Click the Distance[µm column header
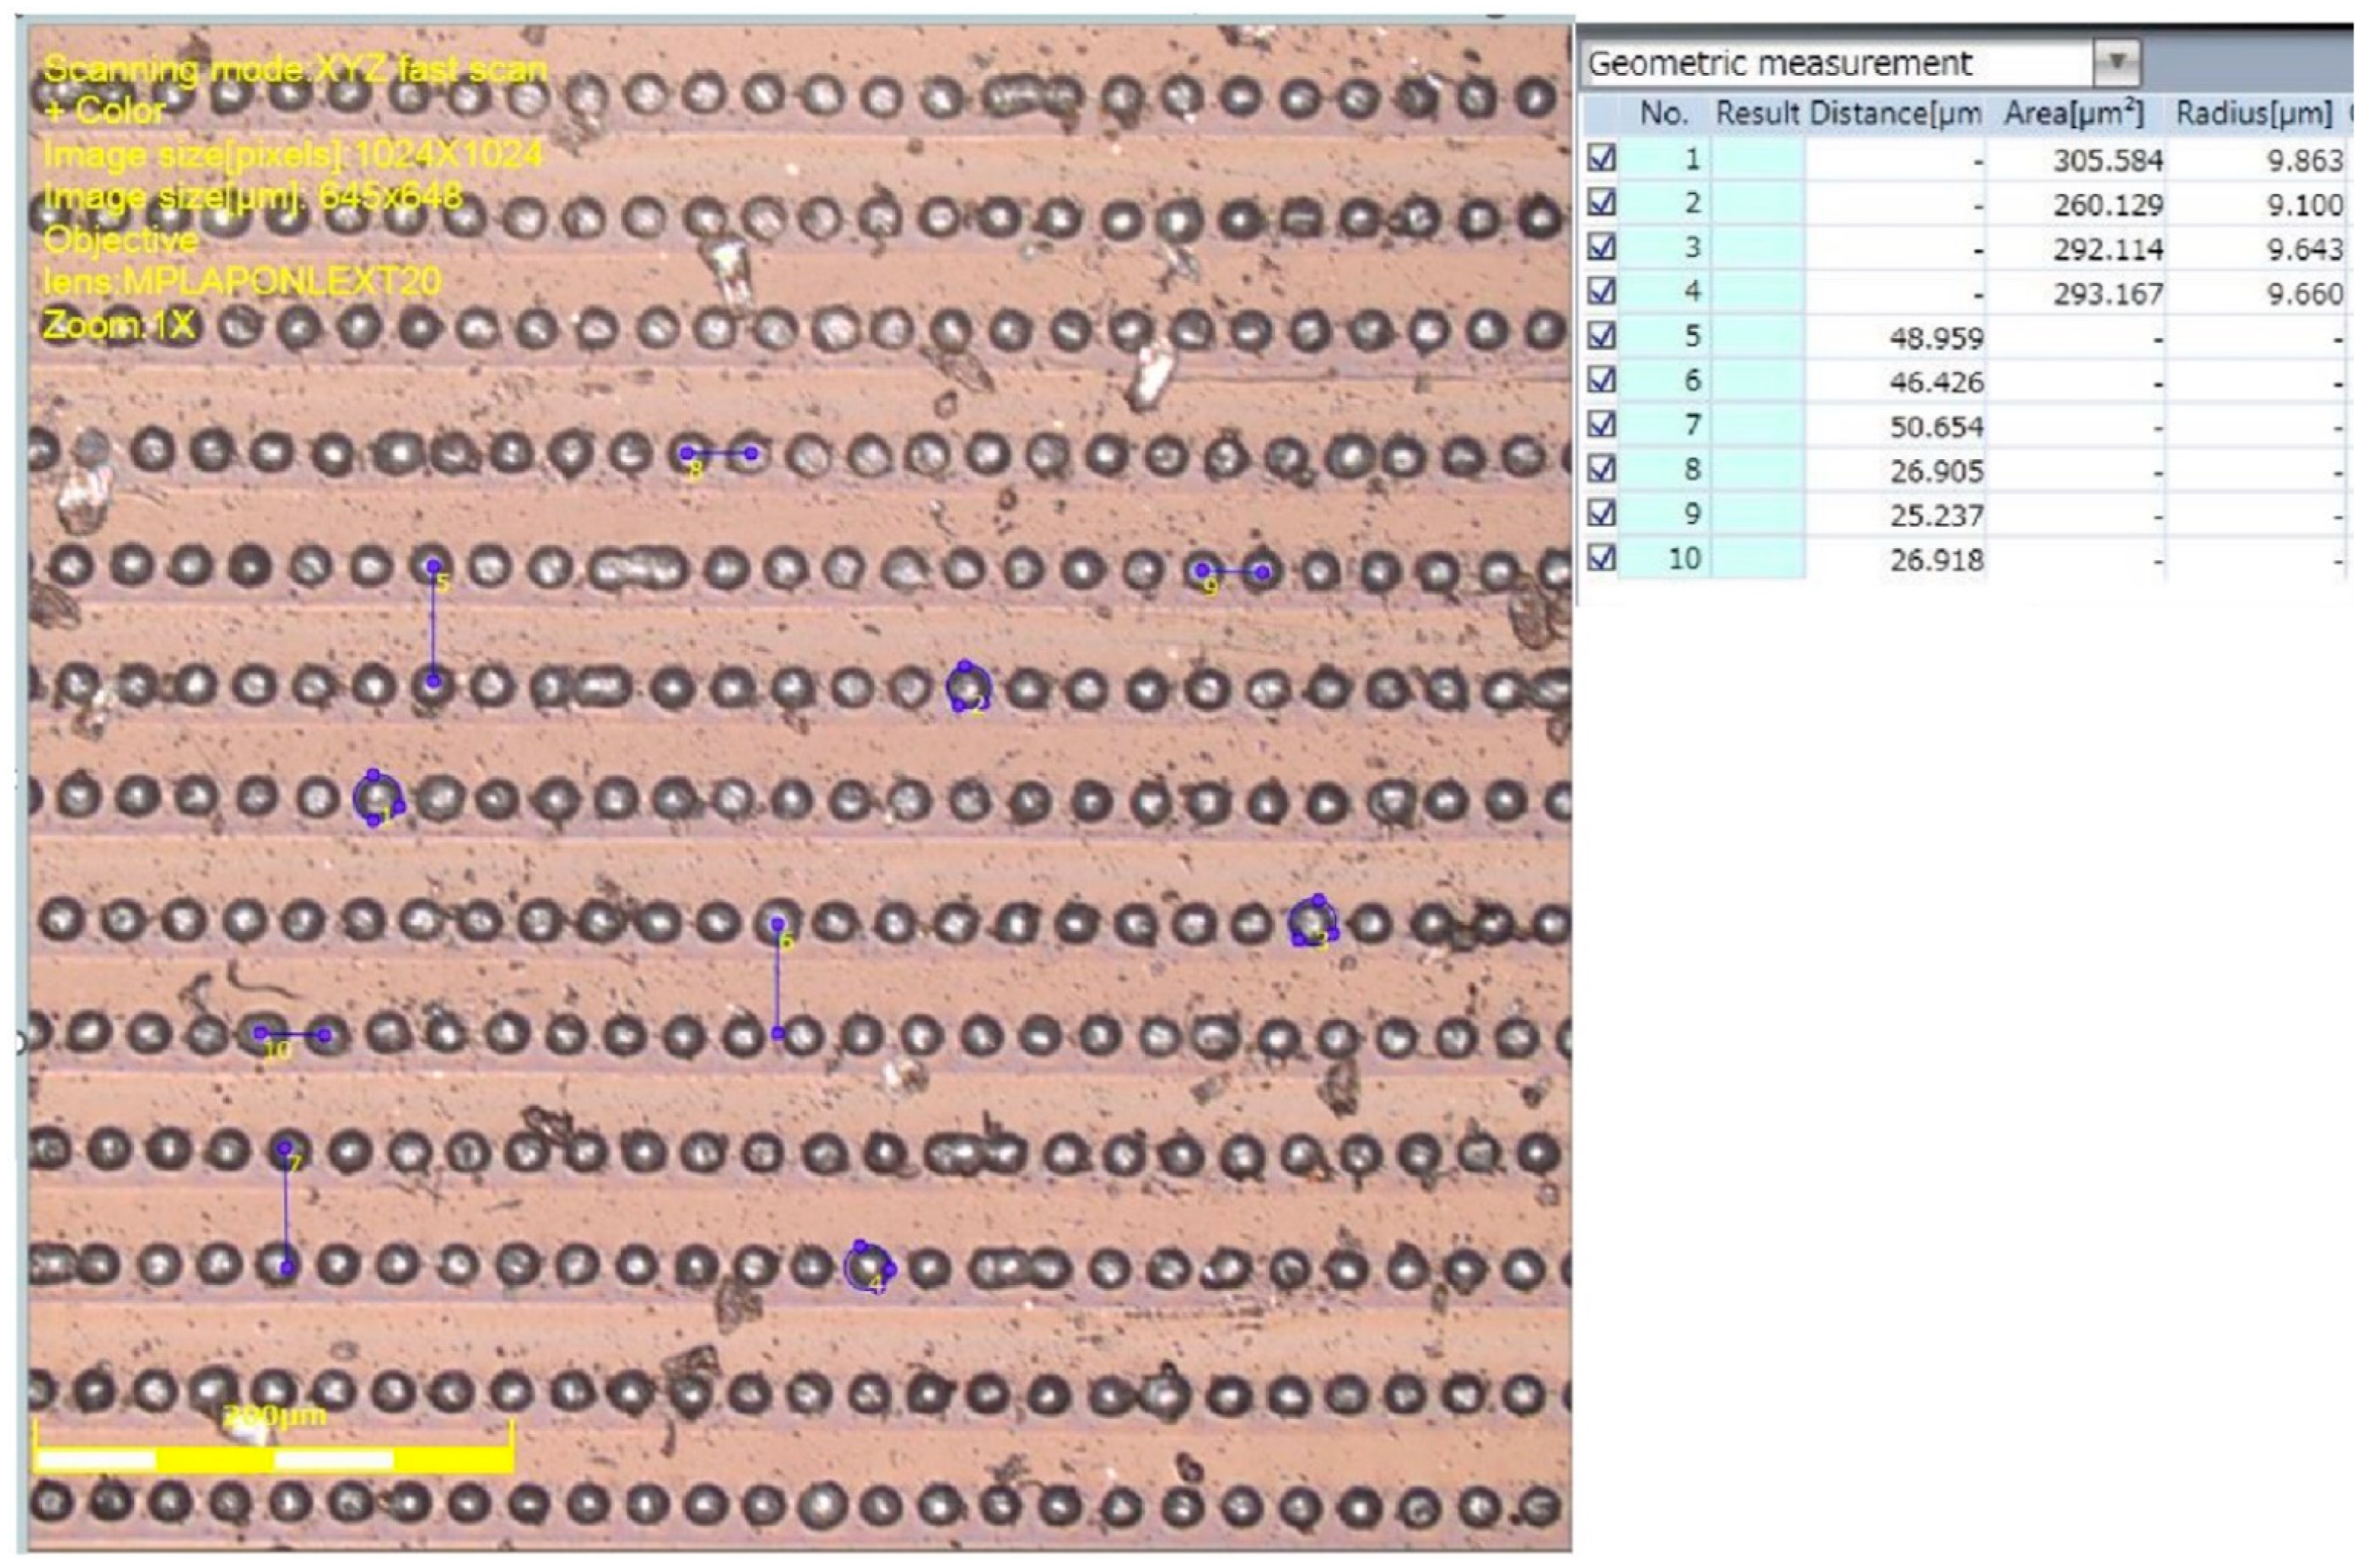 tap(1895, 114)
